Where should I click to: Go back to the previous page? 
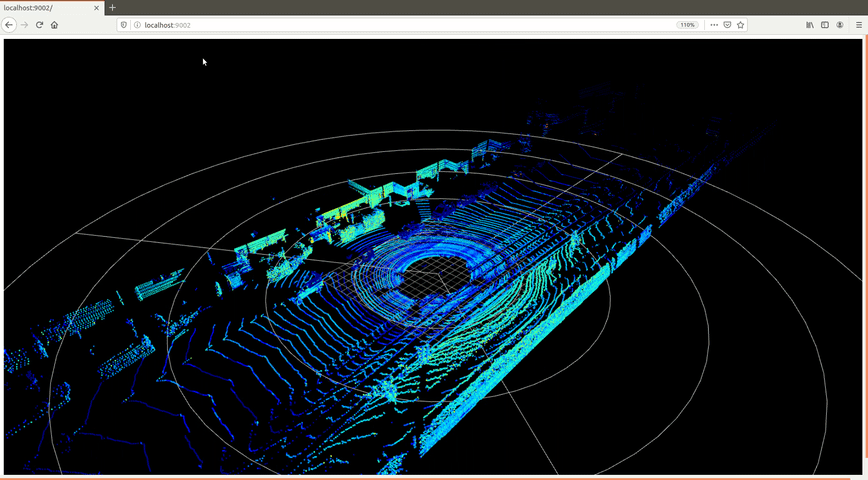(9, 25)
